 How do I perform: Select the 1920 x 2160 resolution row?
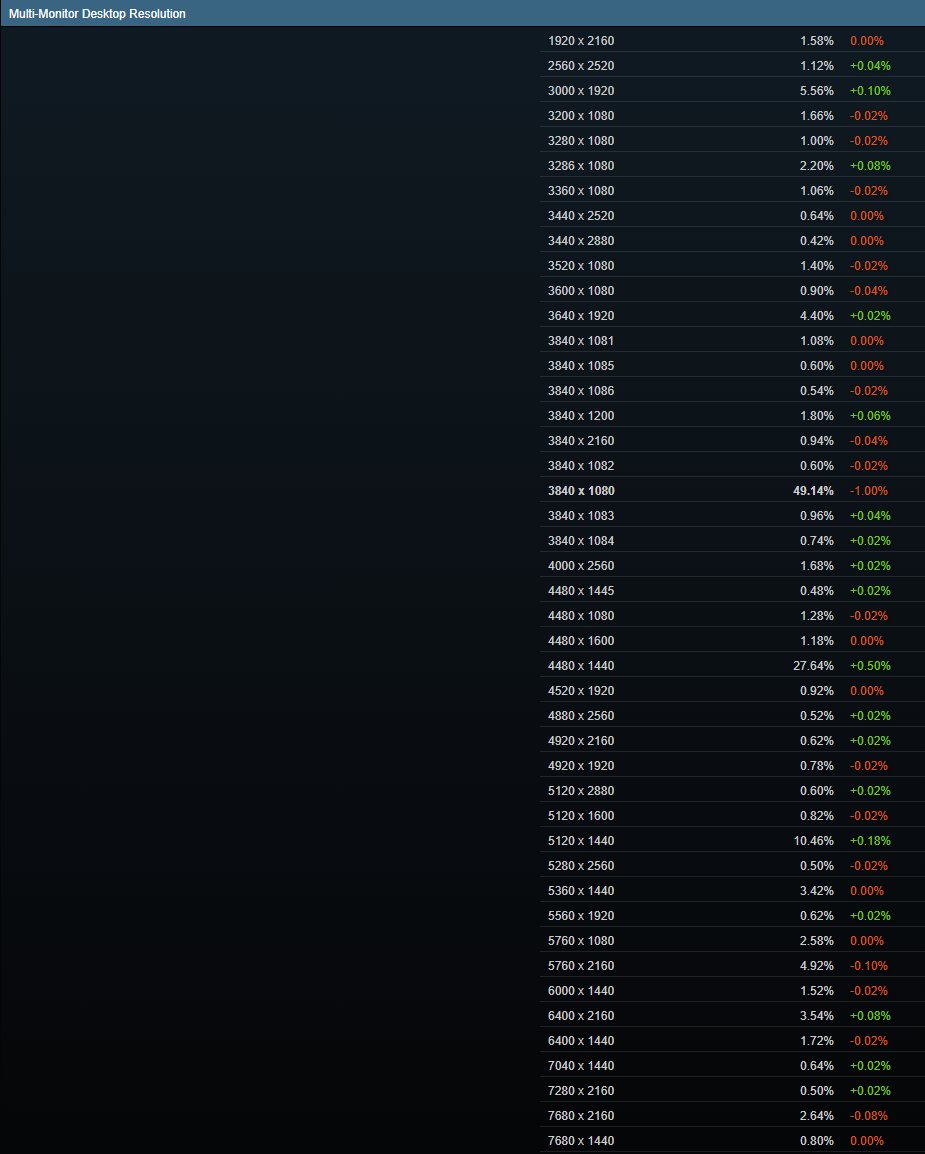(732, 40)
